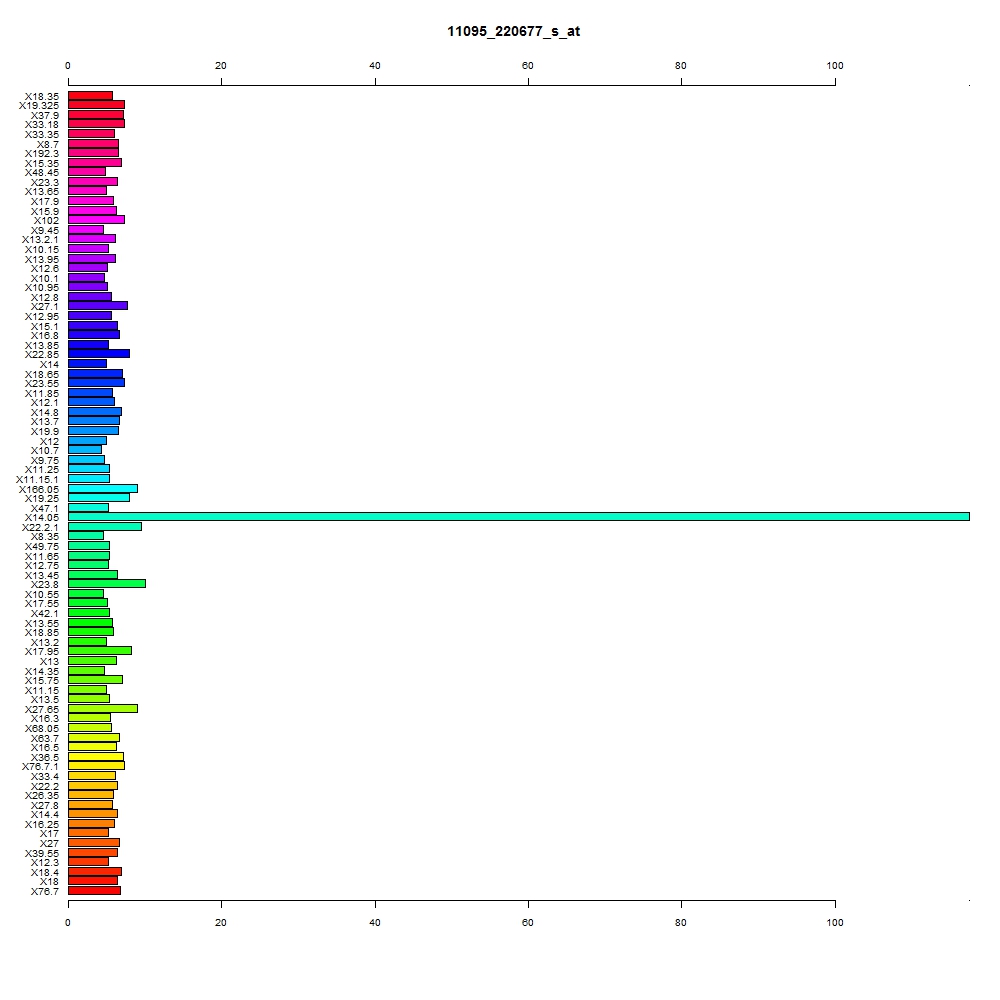
Task: Select the X15.1 label
Action: click(x=45, y=327)
